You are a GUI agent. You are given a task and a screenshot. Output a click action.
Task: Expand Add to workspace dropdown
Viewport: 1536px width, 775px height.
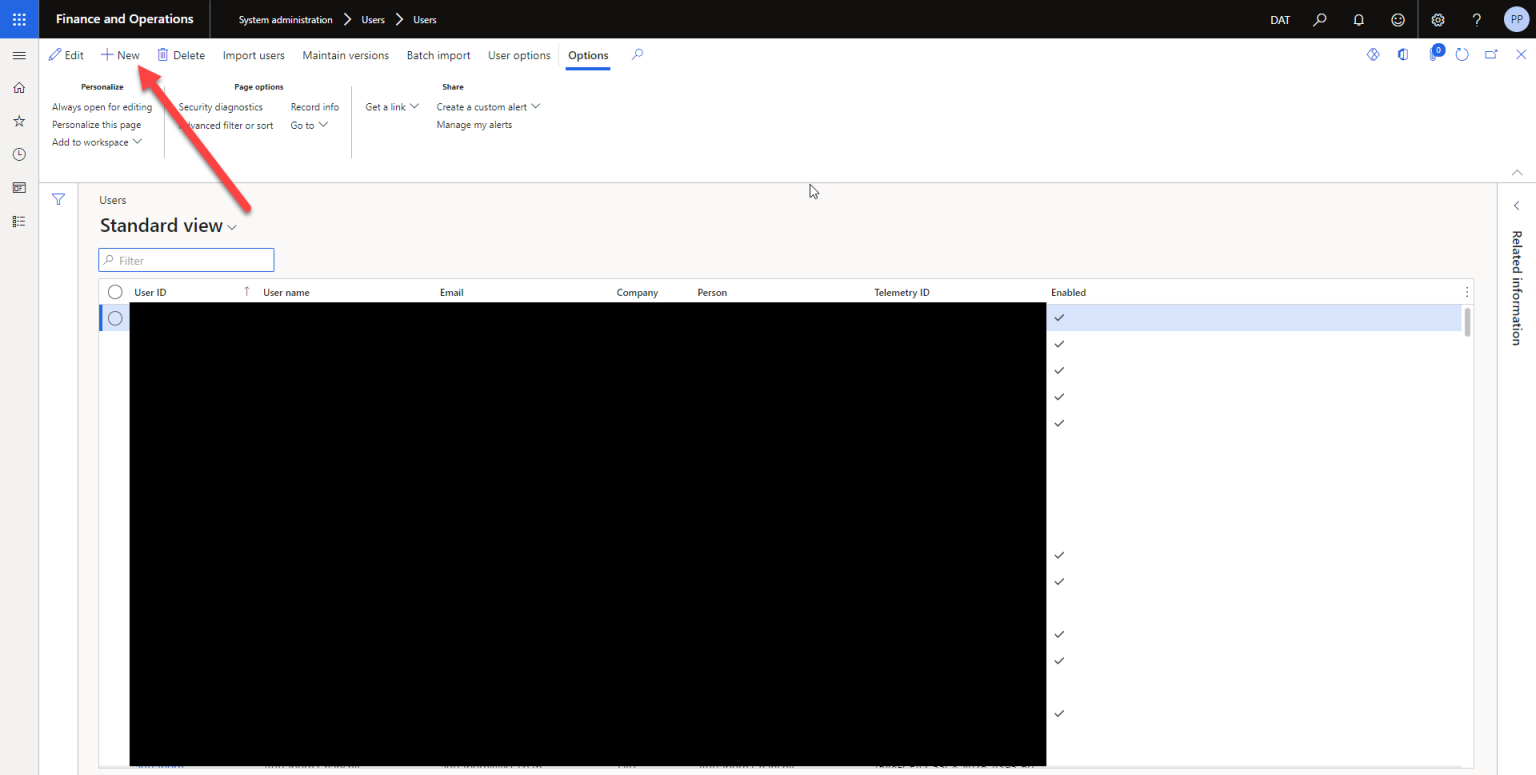97,142
